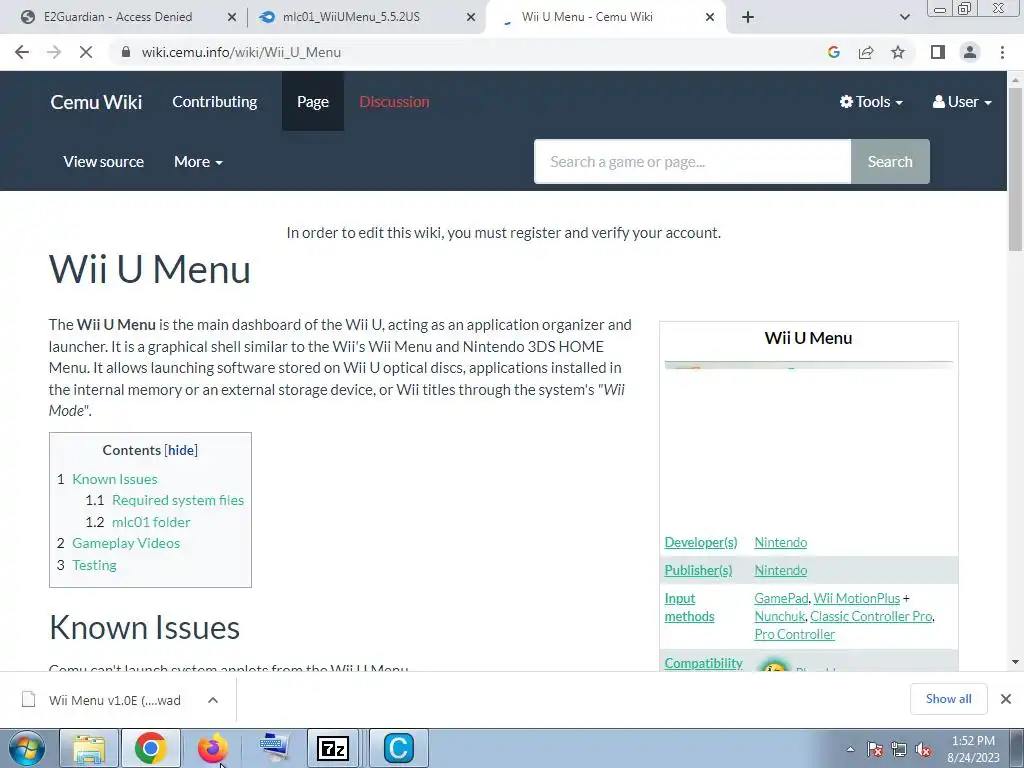
Task: Open the Wii MotionPlus link
Action: pyautogui.click(x=857, y=598)
